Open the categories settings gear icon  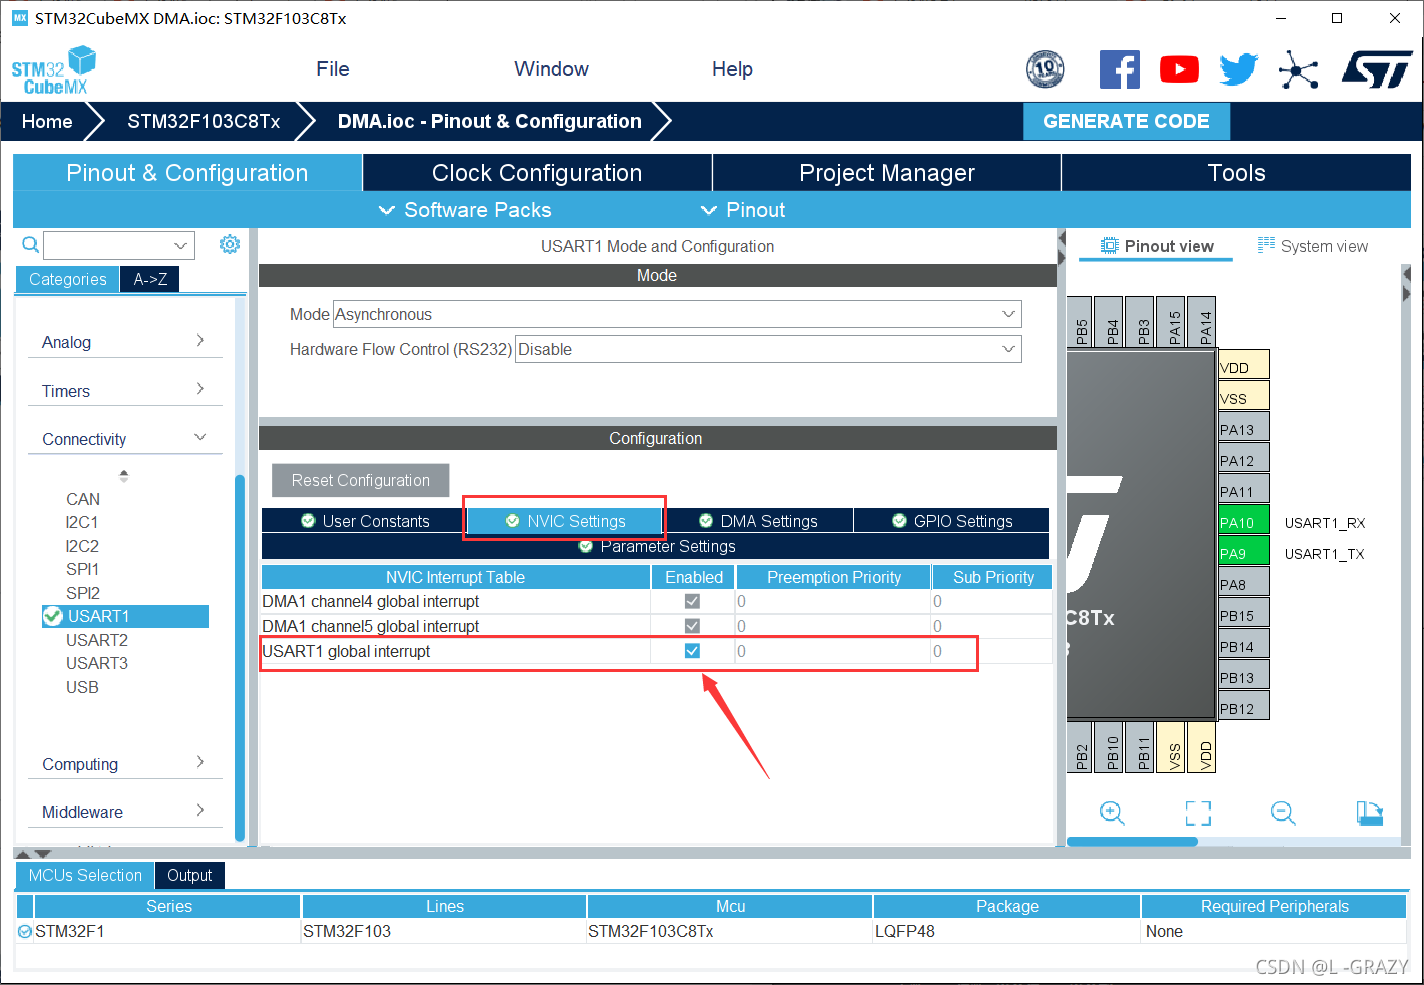coord(230,244)
